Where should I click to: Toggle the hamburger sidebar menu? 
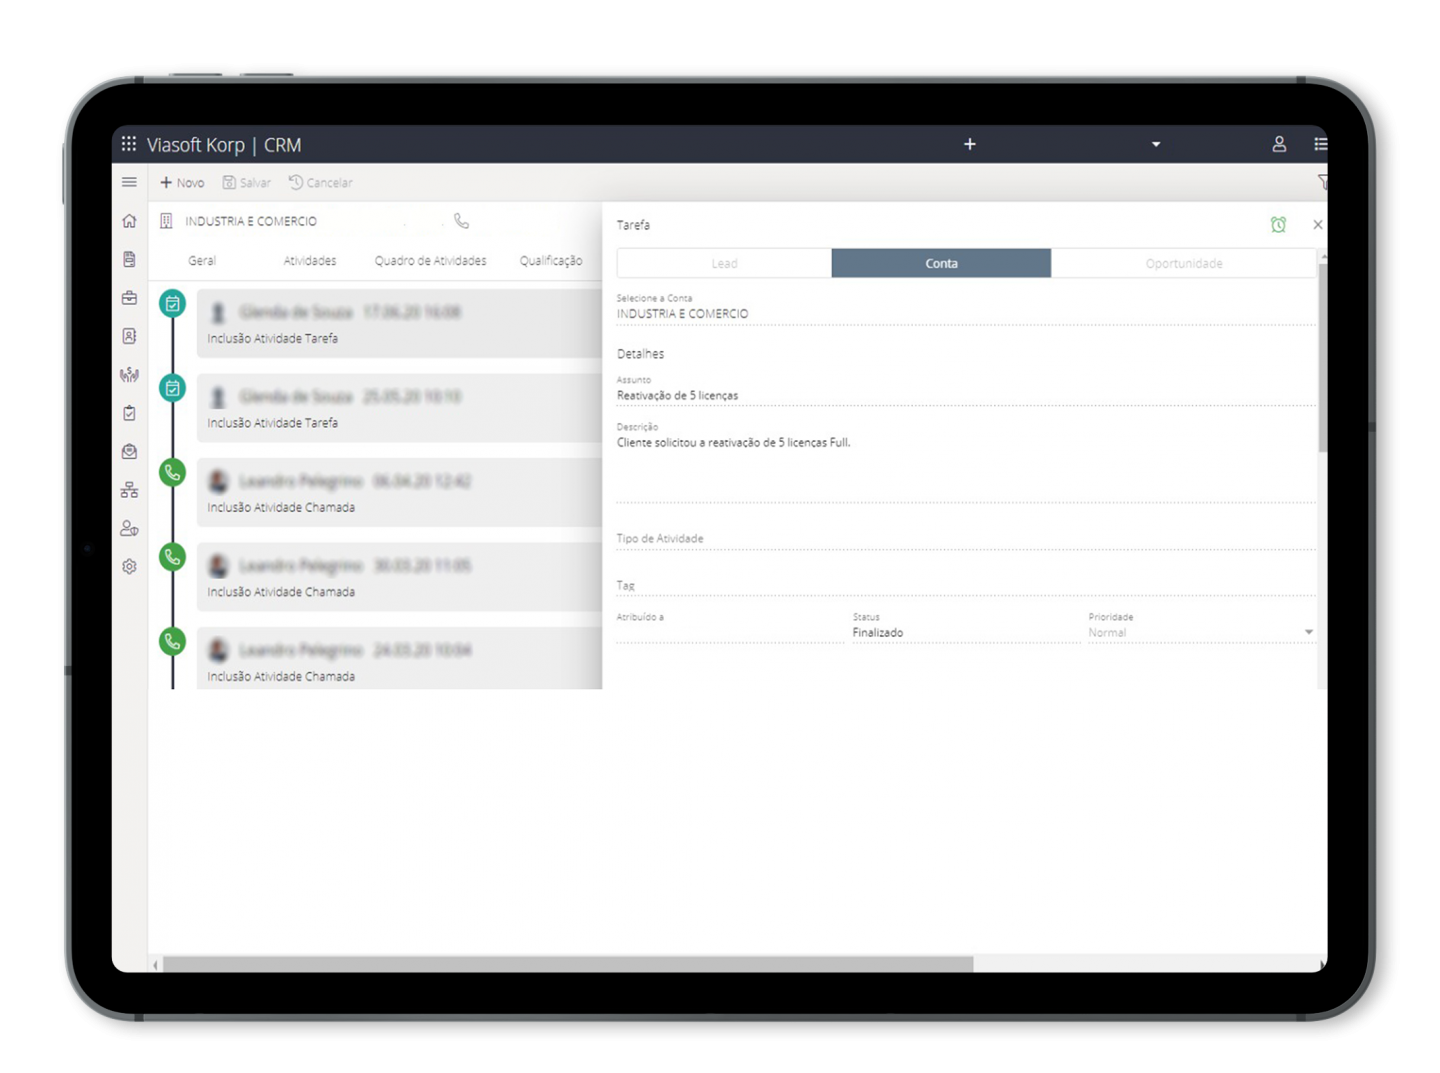pos(129,182)
